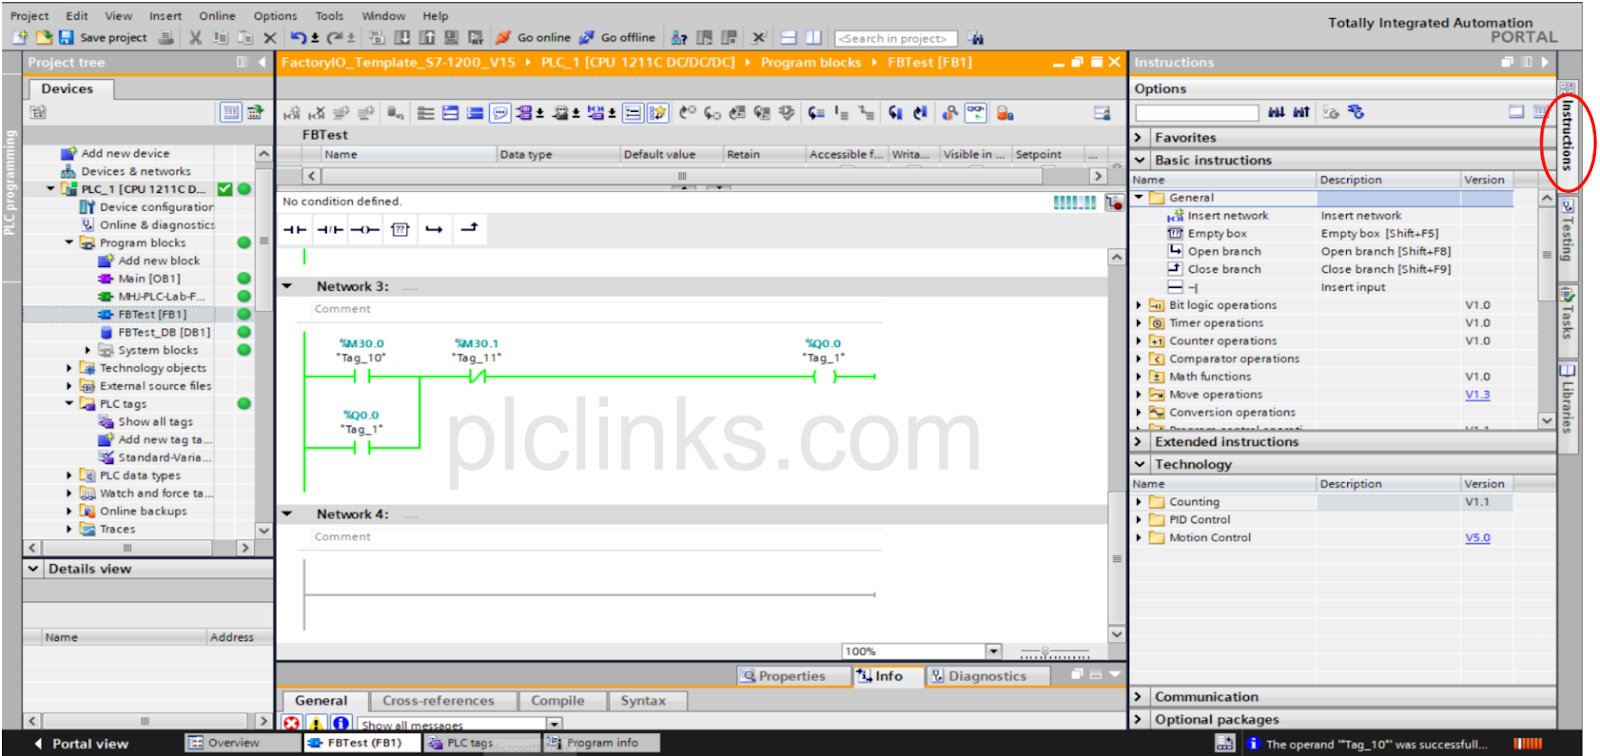Screen dimensions: 1600x756
Task: Click the error filter icon in Info panel
Action: pos(291,723)
